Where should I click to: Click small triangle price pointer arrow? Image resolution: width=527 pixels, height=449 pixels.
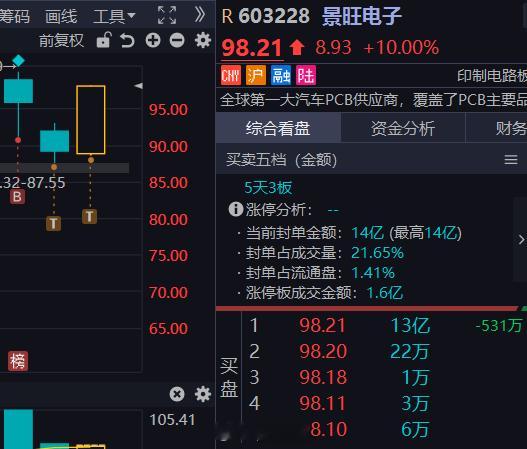[x=138, y=86]
